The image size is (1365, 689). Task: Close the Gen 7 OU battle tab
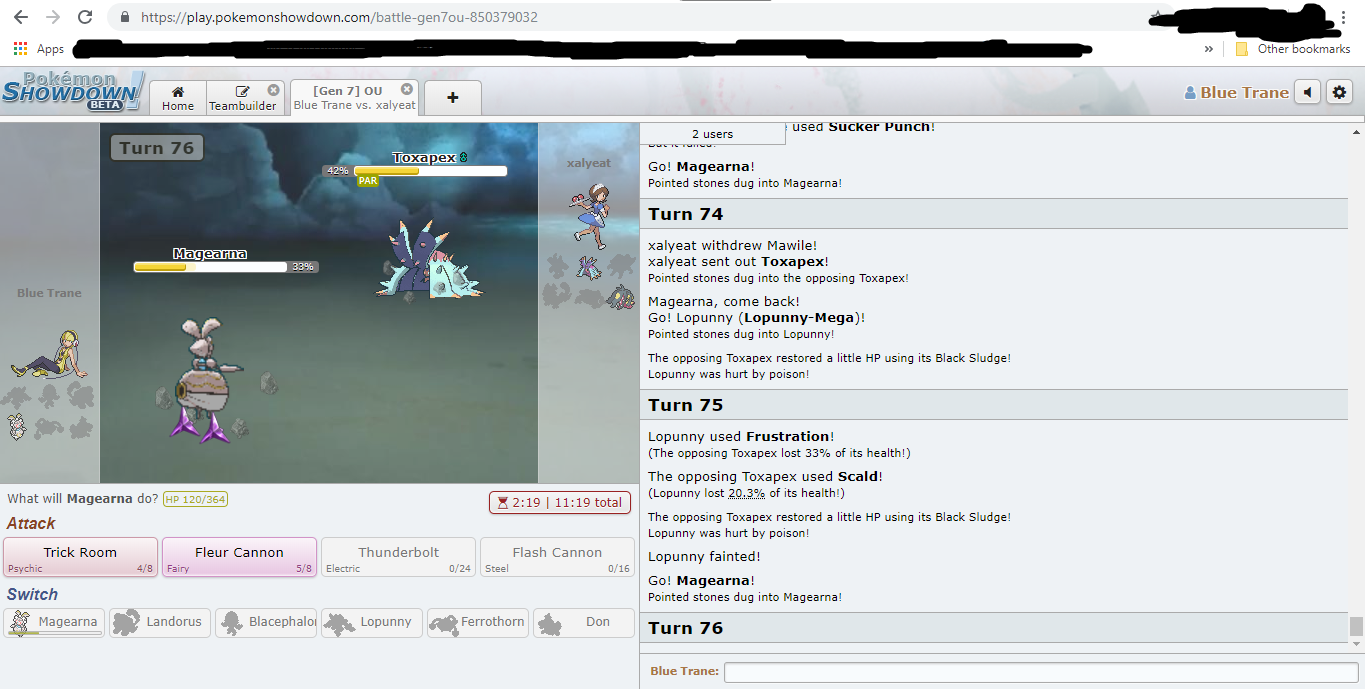click(x=407, y=89)
